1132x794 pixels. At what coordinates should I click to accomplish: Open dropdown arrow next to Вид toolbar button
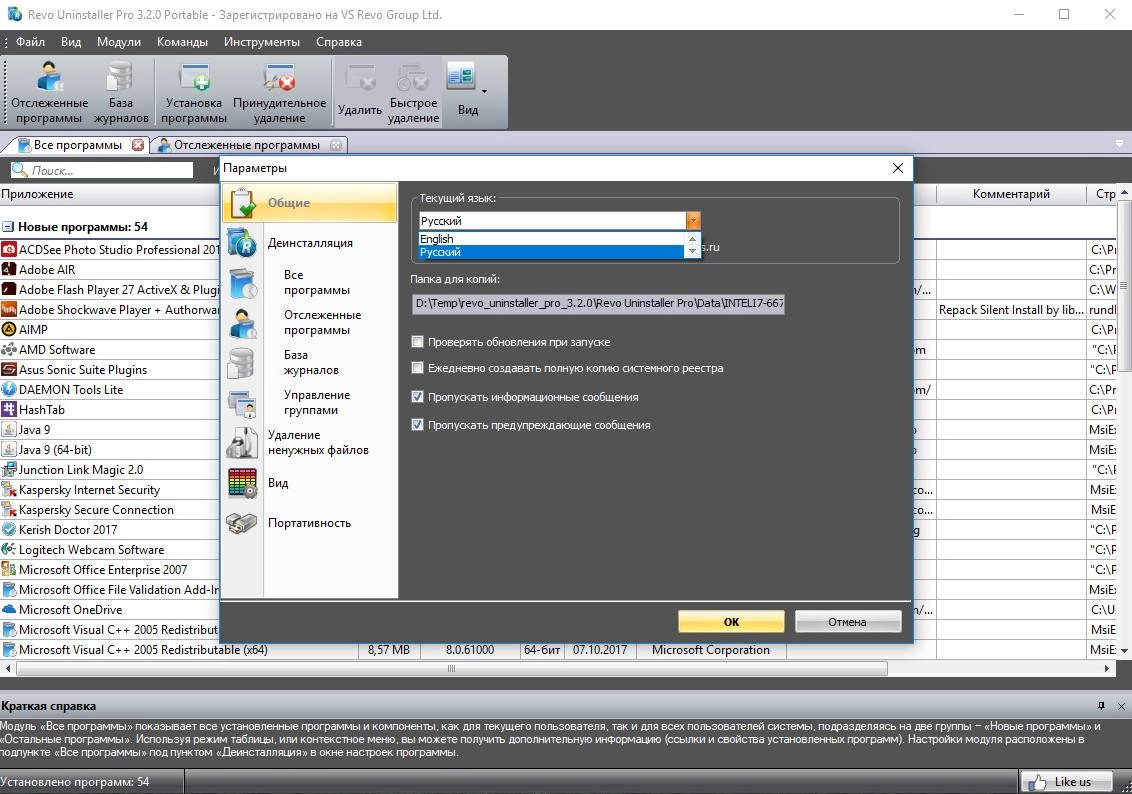[484, 91]
